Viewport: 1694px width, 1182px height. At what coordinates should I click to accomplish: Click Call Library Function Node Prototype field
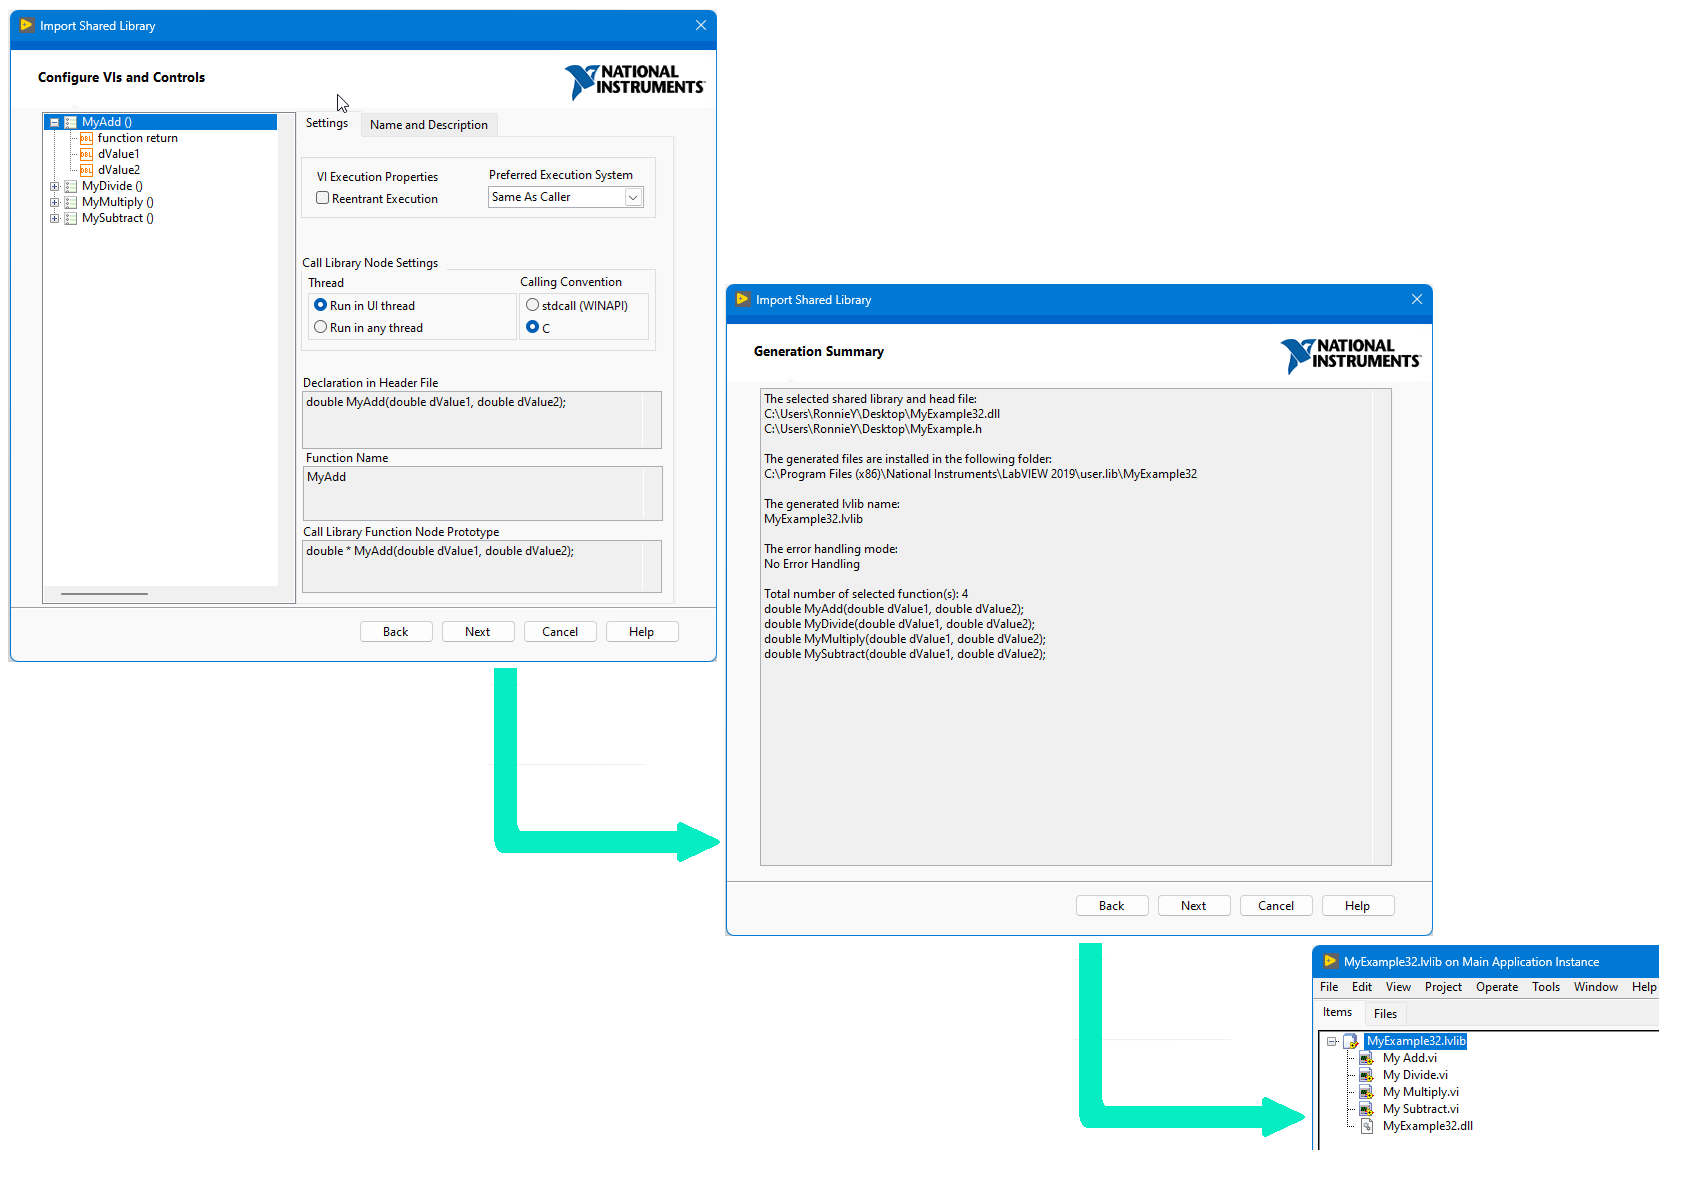coord(482,566)
